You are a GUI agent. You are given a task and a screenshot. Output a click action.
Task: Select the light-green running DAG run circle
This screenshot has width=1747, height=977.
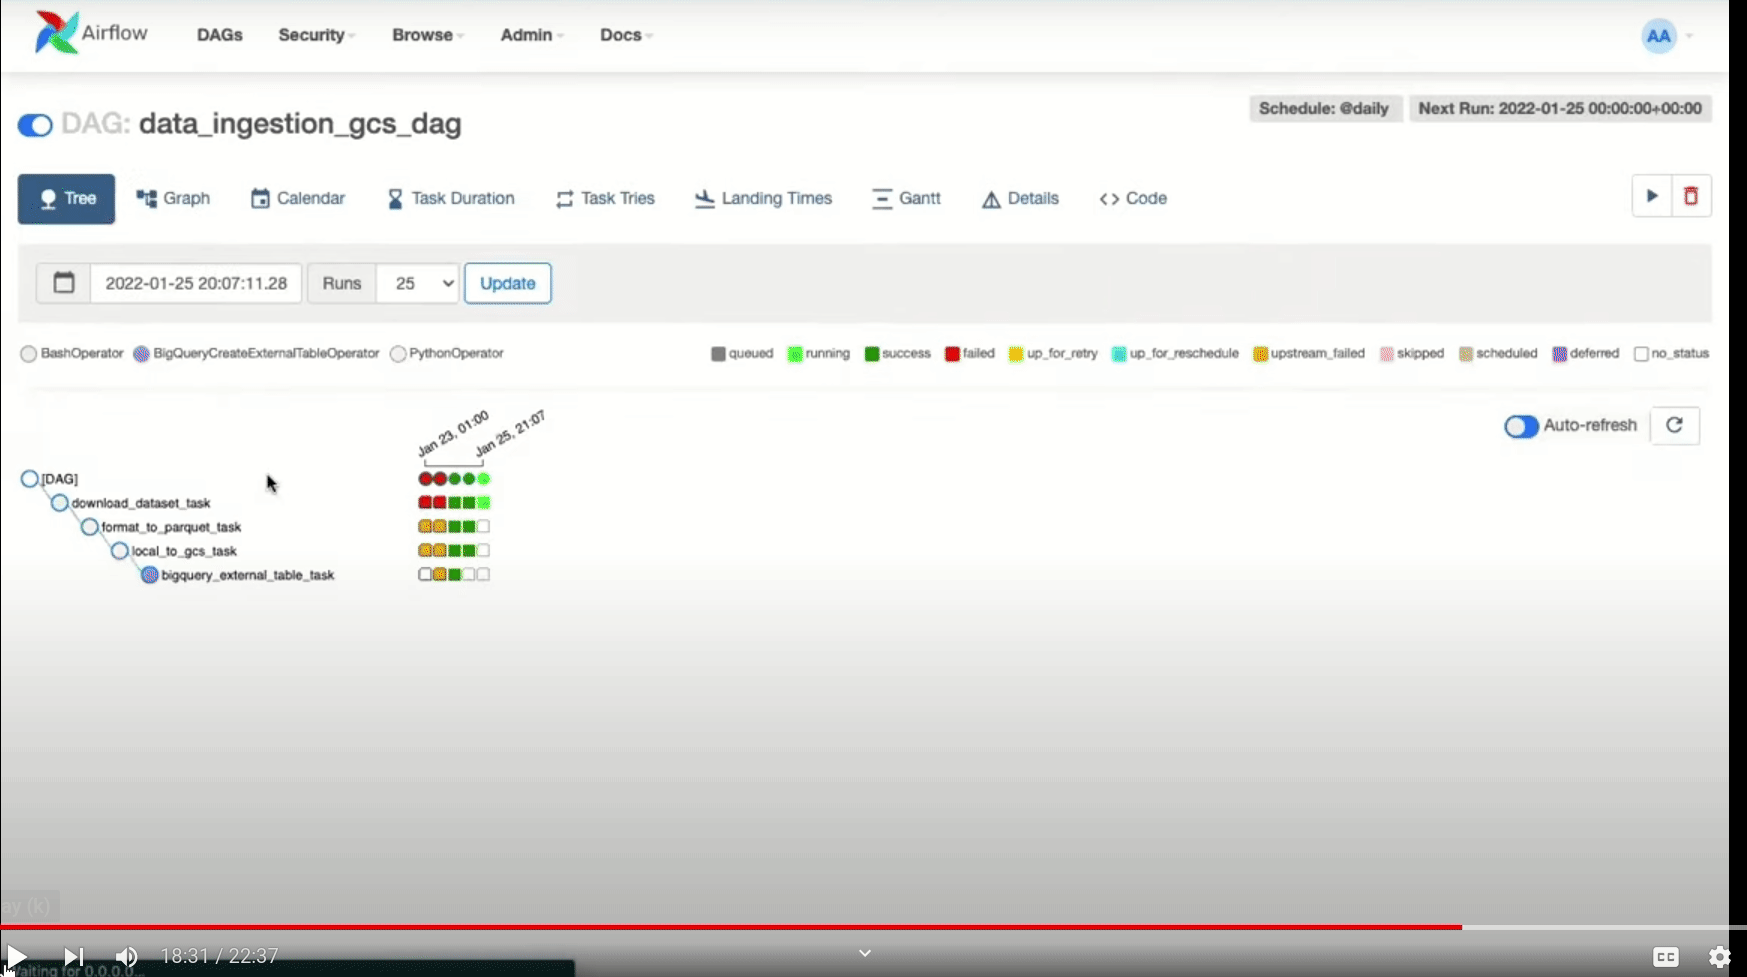click(483, 479)
